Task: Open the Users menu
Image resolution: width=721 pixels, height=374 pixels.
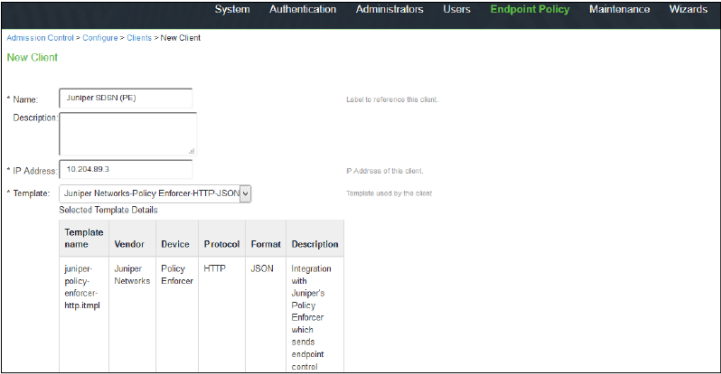Action: coord(457,9)
